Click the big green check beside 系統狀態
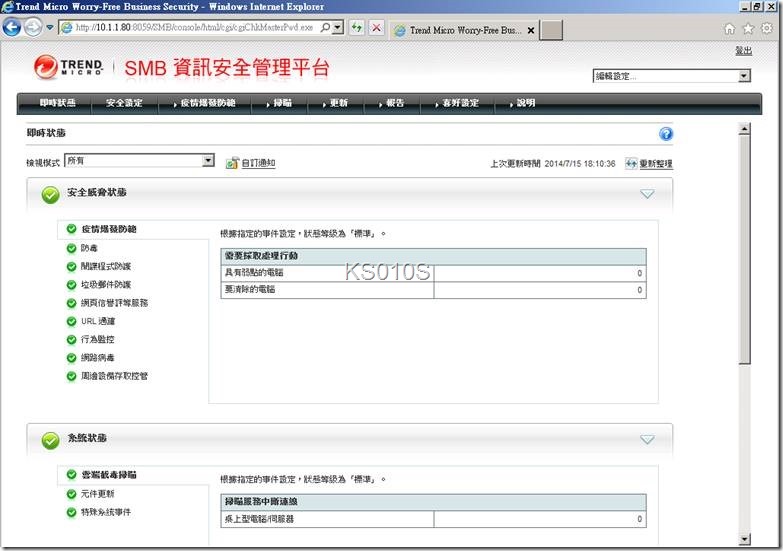Viewport: 783px width, 551px height. (50, 441)
